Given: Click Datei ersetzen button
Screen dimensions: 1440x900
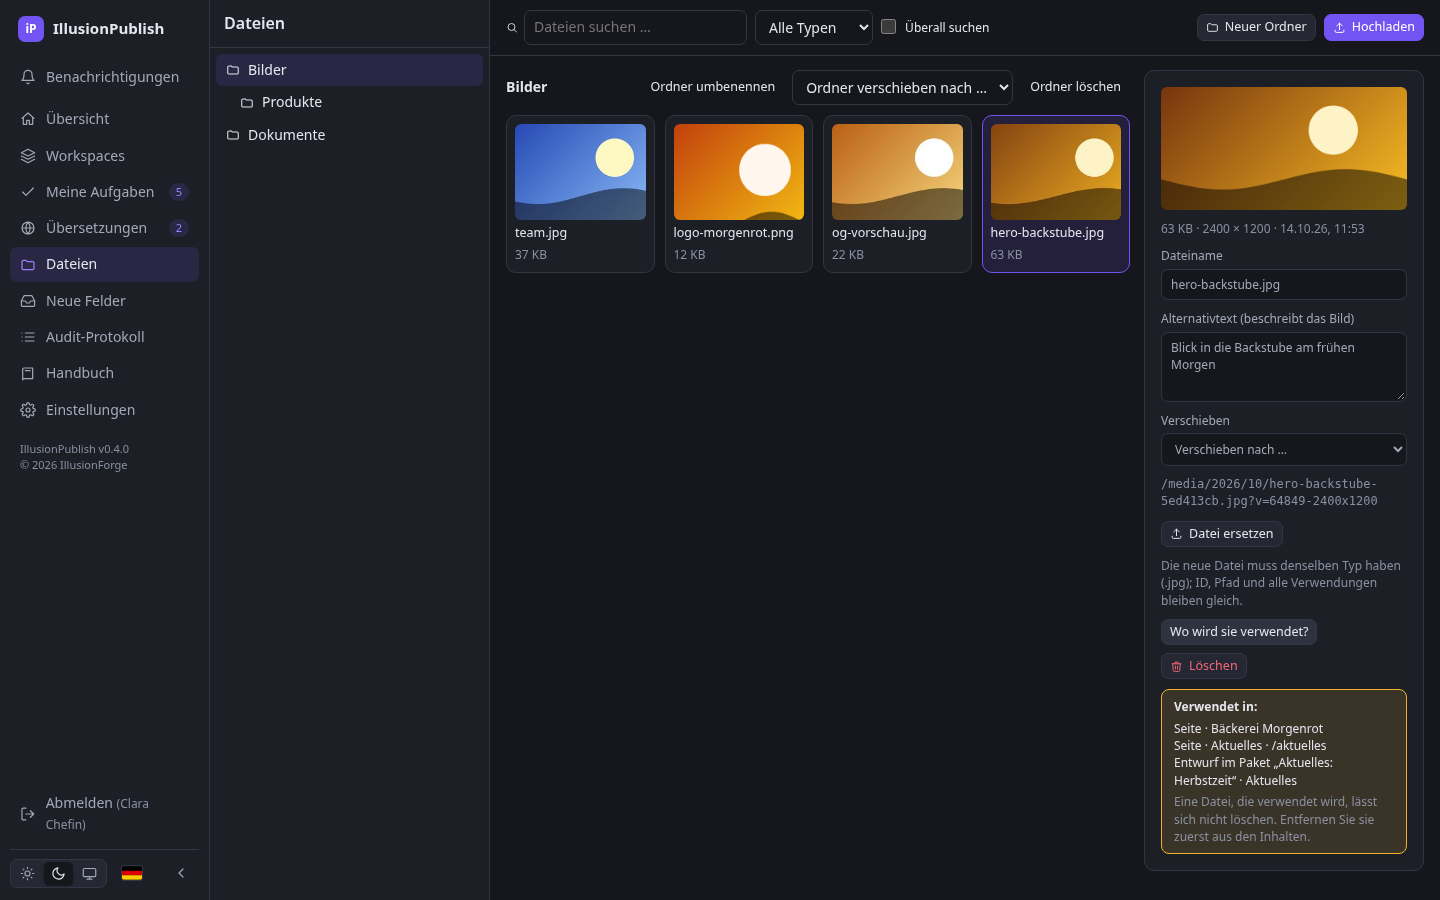Looking at the screenshot, I should click(1222, 534).
